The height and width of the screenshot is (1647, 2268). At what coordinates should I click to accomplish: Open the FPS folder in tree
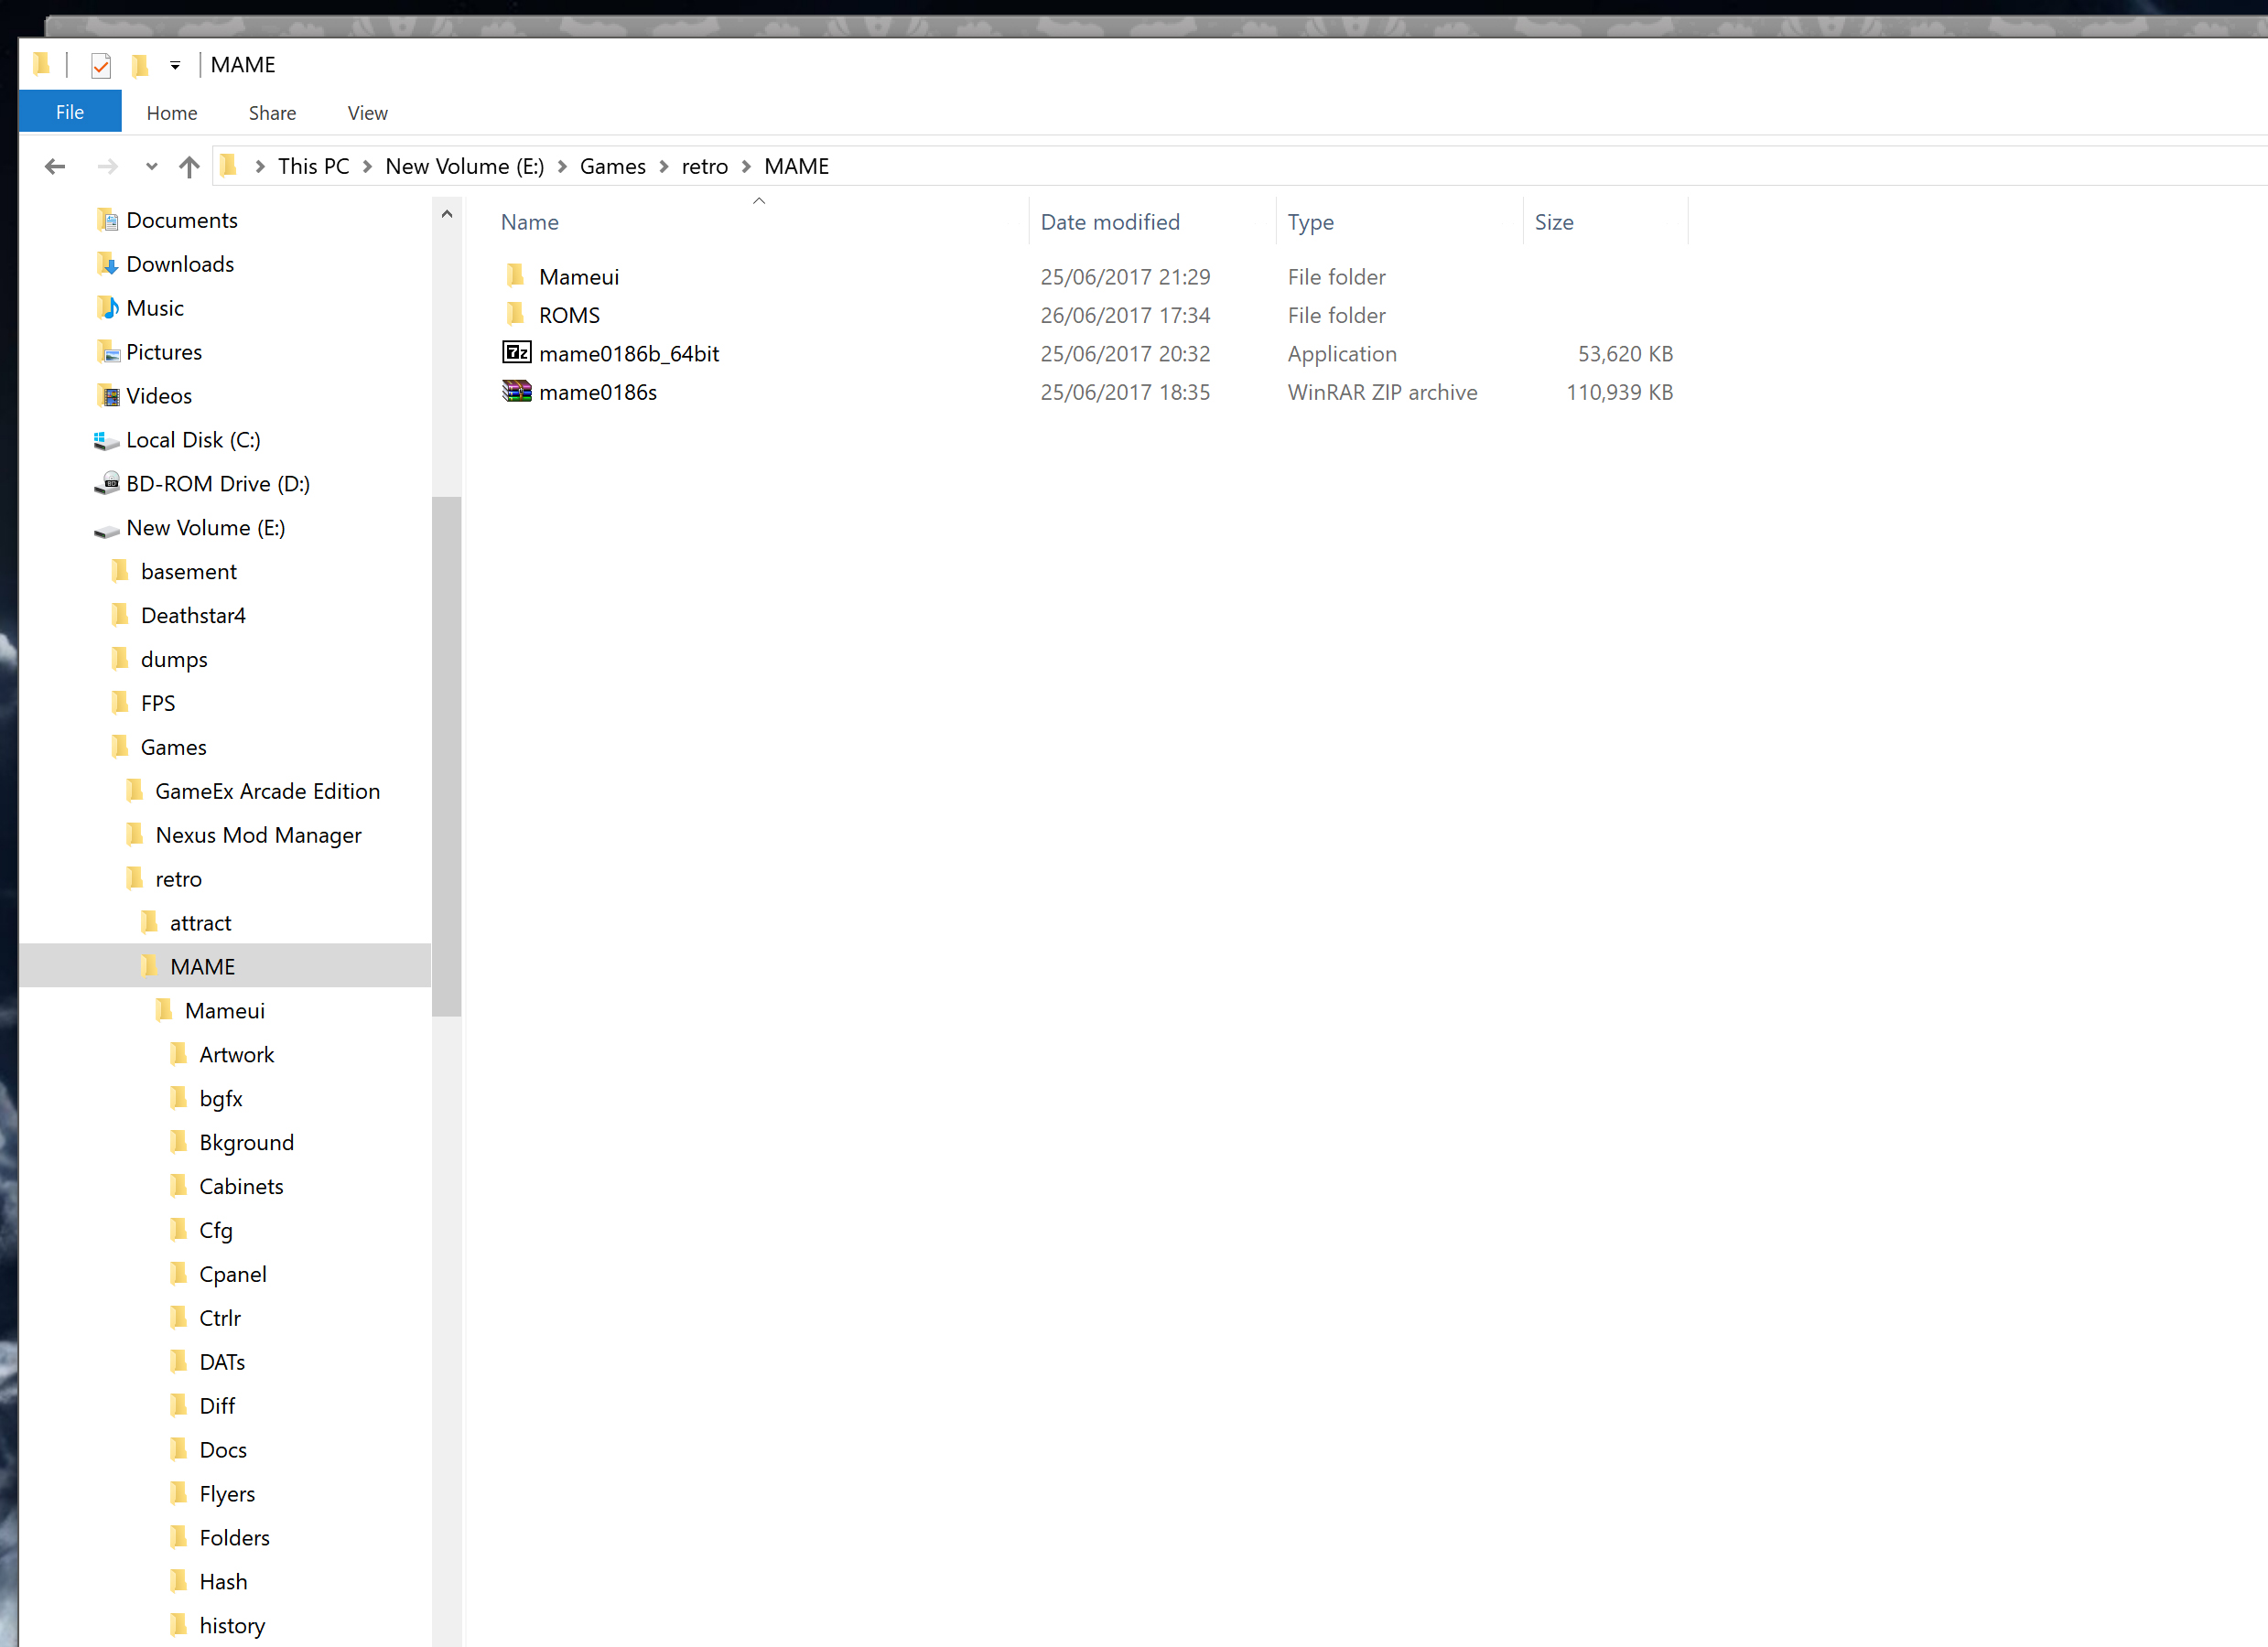pos(158,703)
